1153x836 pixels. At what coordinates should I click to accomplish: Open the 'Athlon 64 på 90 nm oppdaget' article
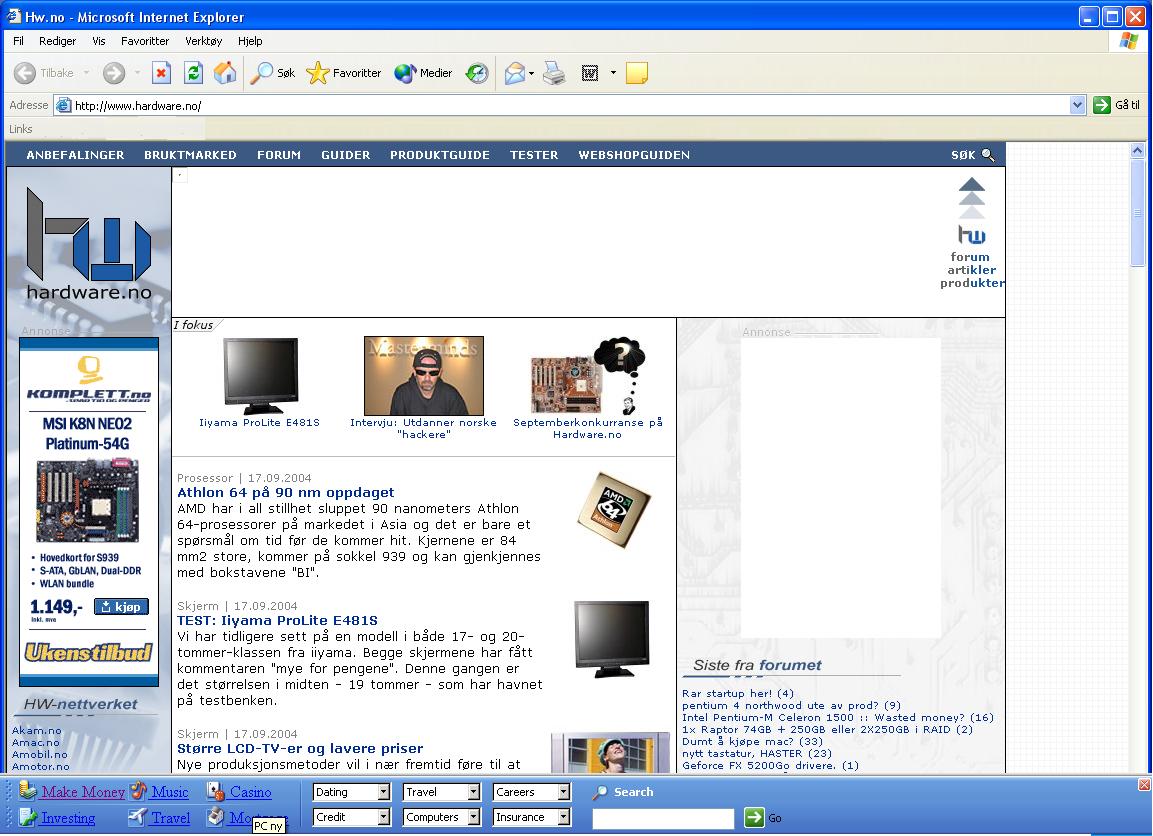click(285, 493)
